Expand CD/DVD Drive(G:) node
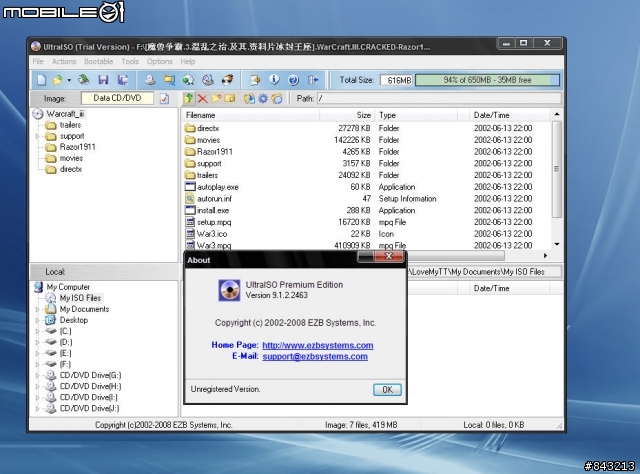Image resolution: width=640 pixels, height=474 pixels. 38,375
